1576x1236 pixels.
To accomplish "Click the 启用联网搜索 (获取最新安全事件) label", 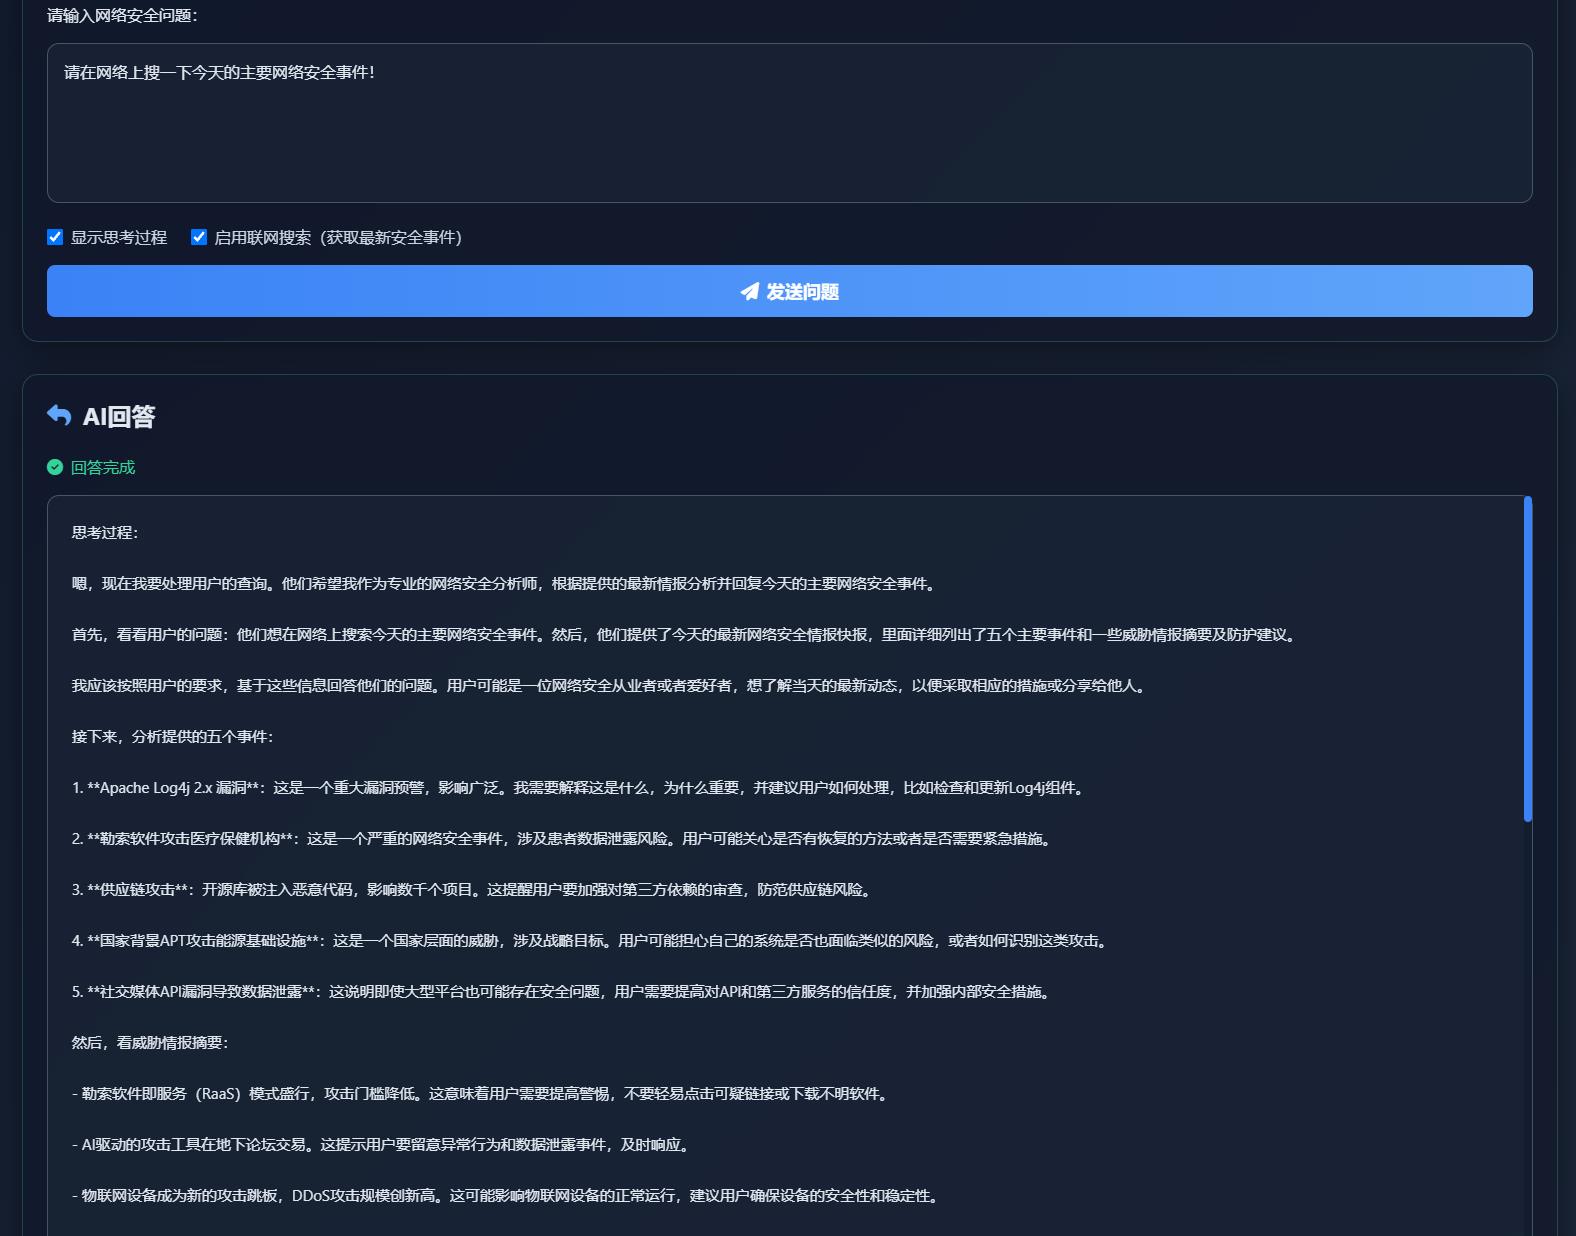I will pyautogui.click(x=337, y=237).
